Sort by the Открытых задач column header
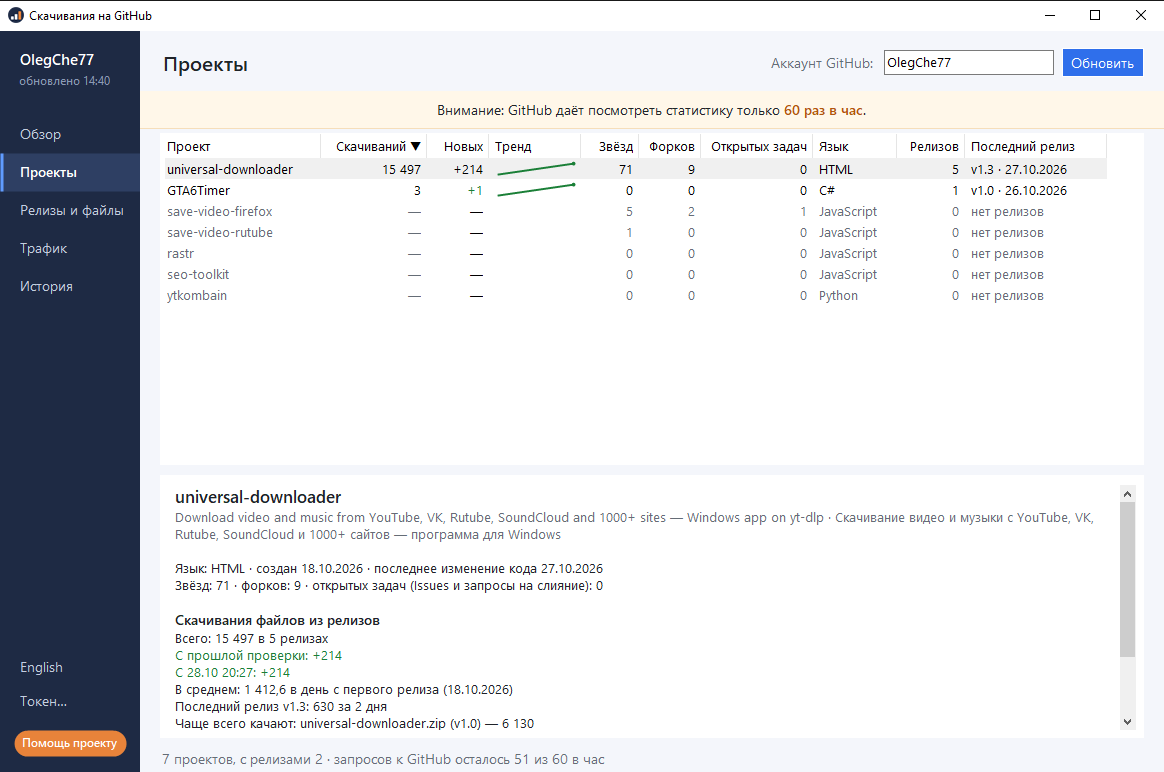Image resolution: width=1164 pixels, height=772 pixels. (756, 147)
